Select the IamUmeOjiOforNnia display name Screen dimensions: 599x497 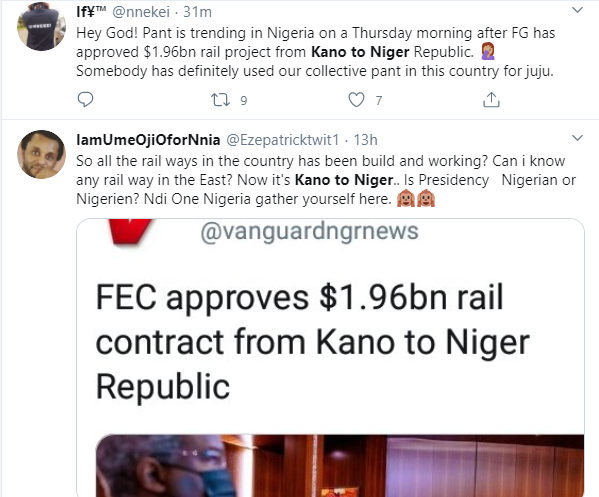[x=148, y=140]
